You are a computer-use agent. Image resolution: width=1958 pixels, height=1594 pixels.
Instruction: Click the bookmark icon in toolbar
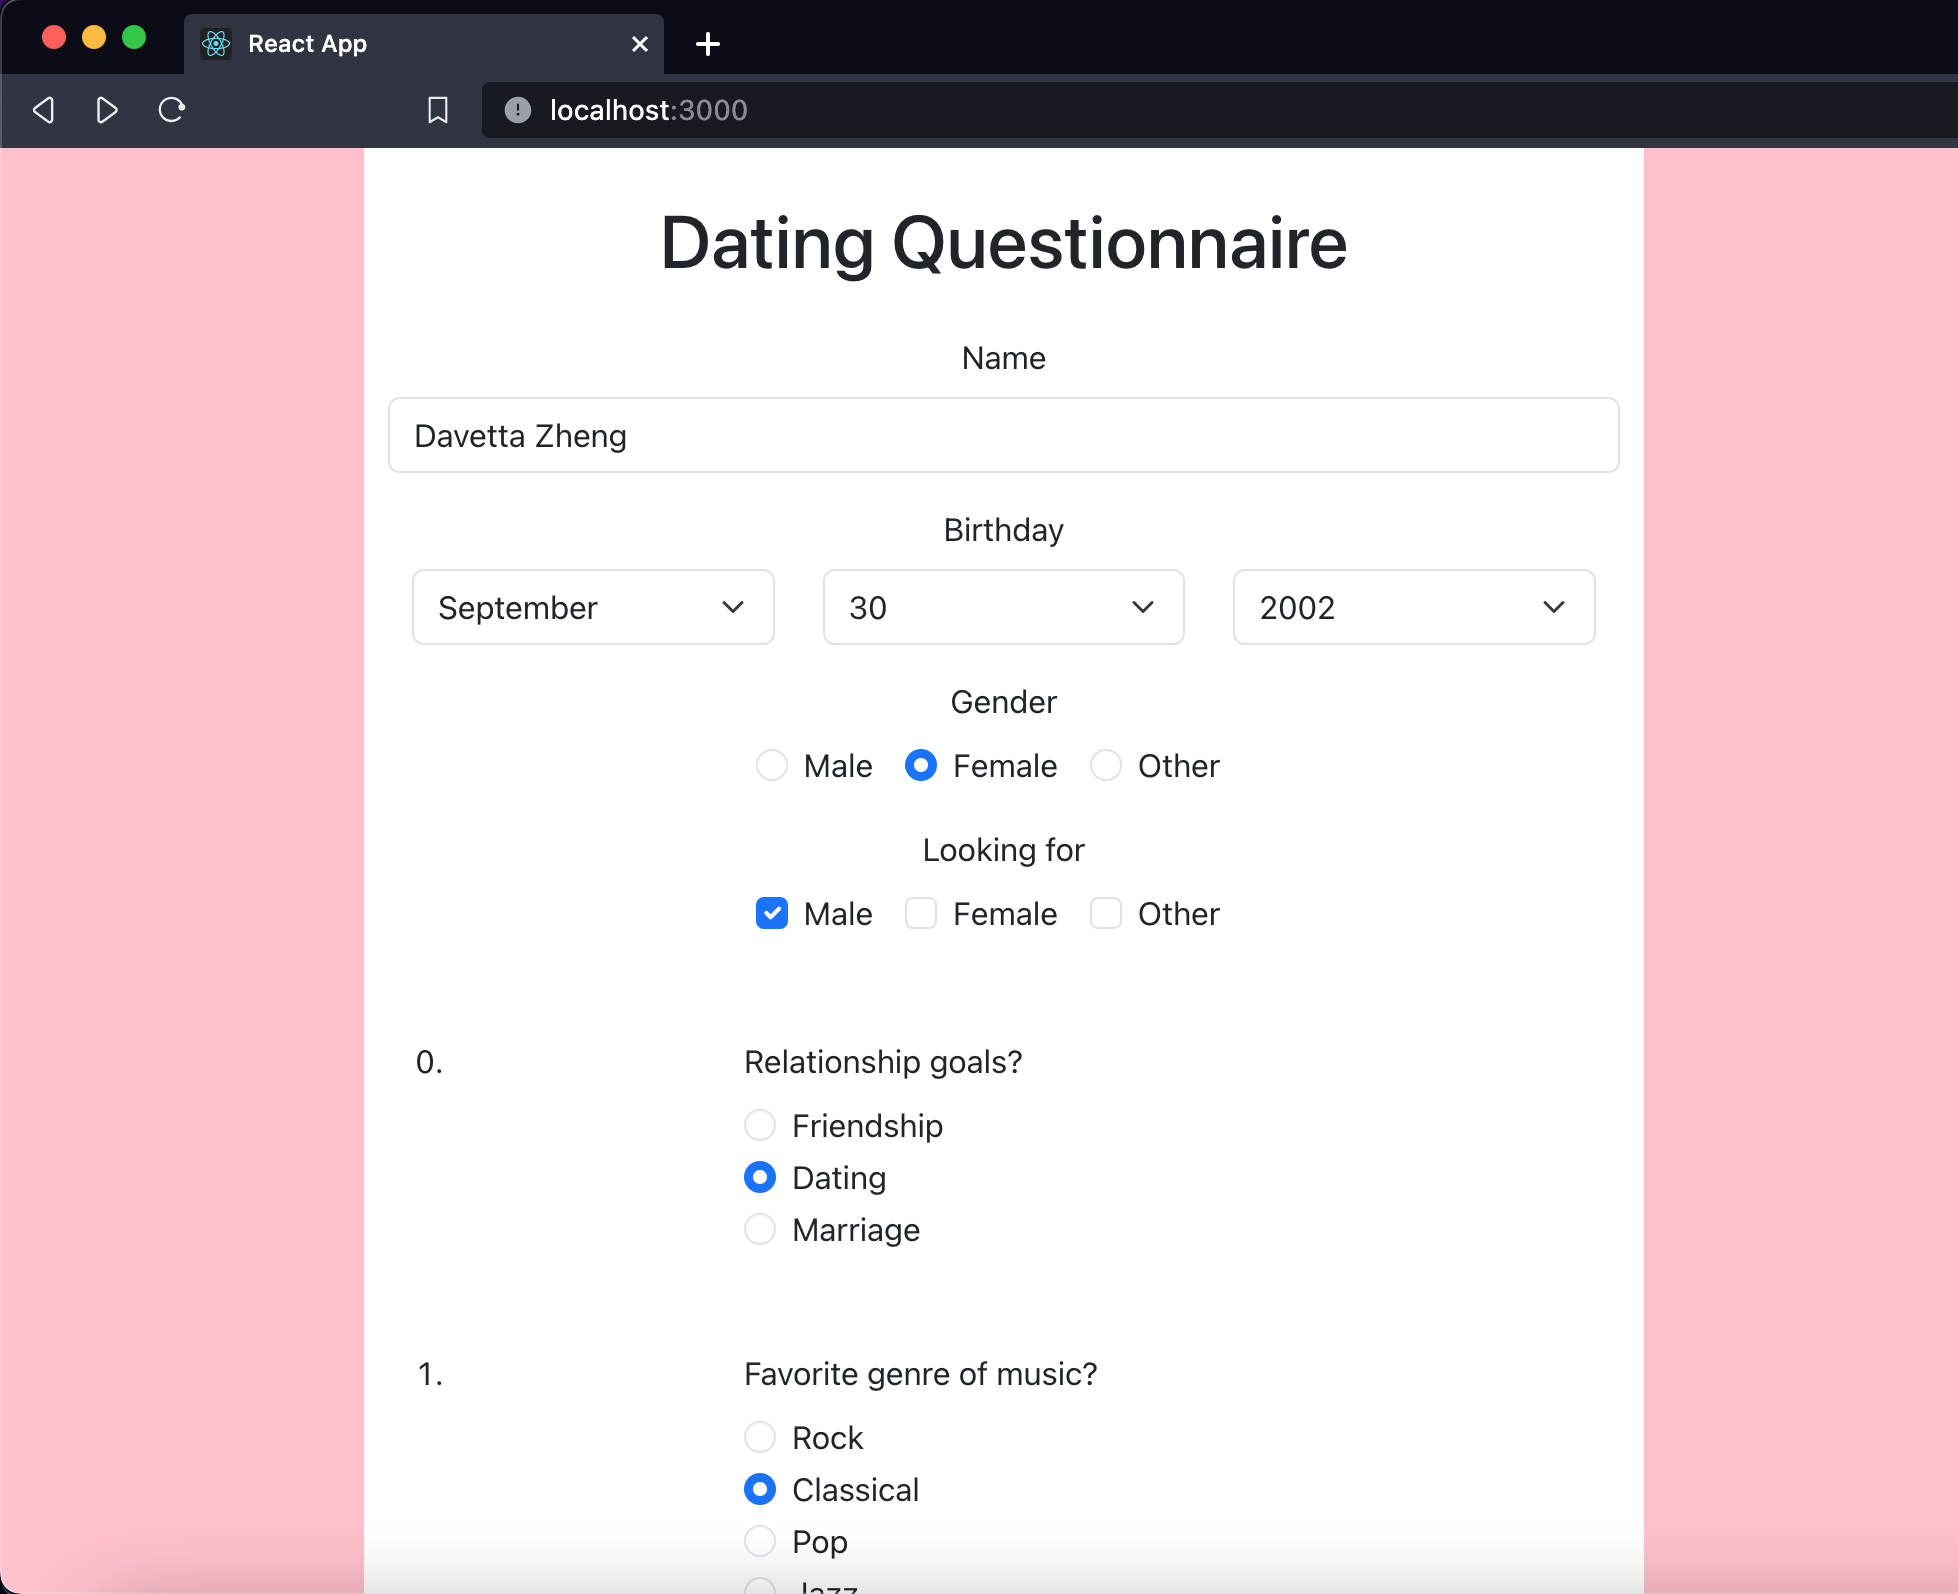[437, 110]
